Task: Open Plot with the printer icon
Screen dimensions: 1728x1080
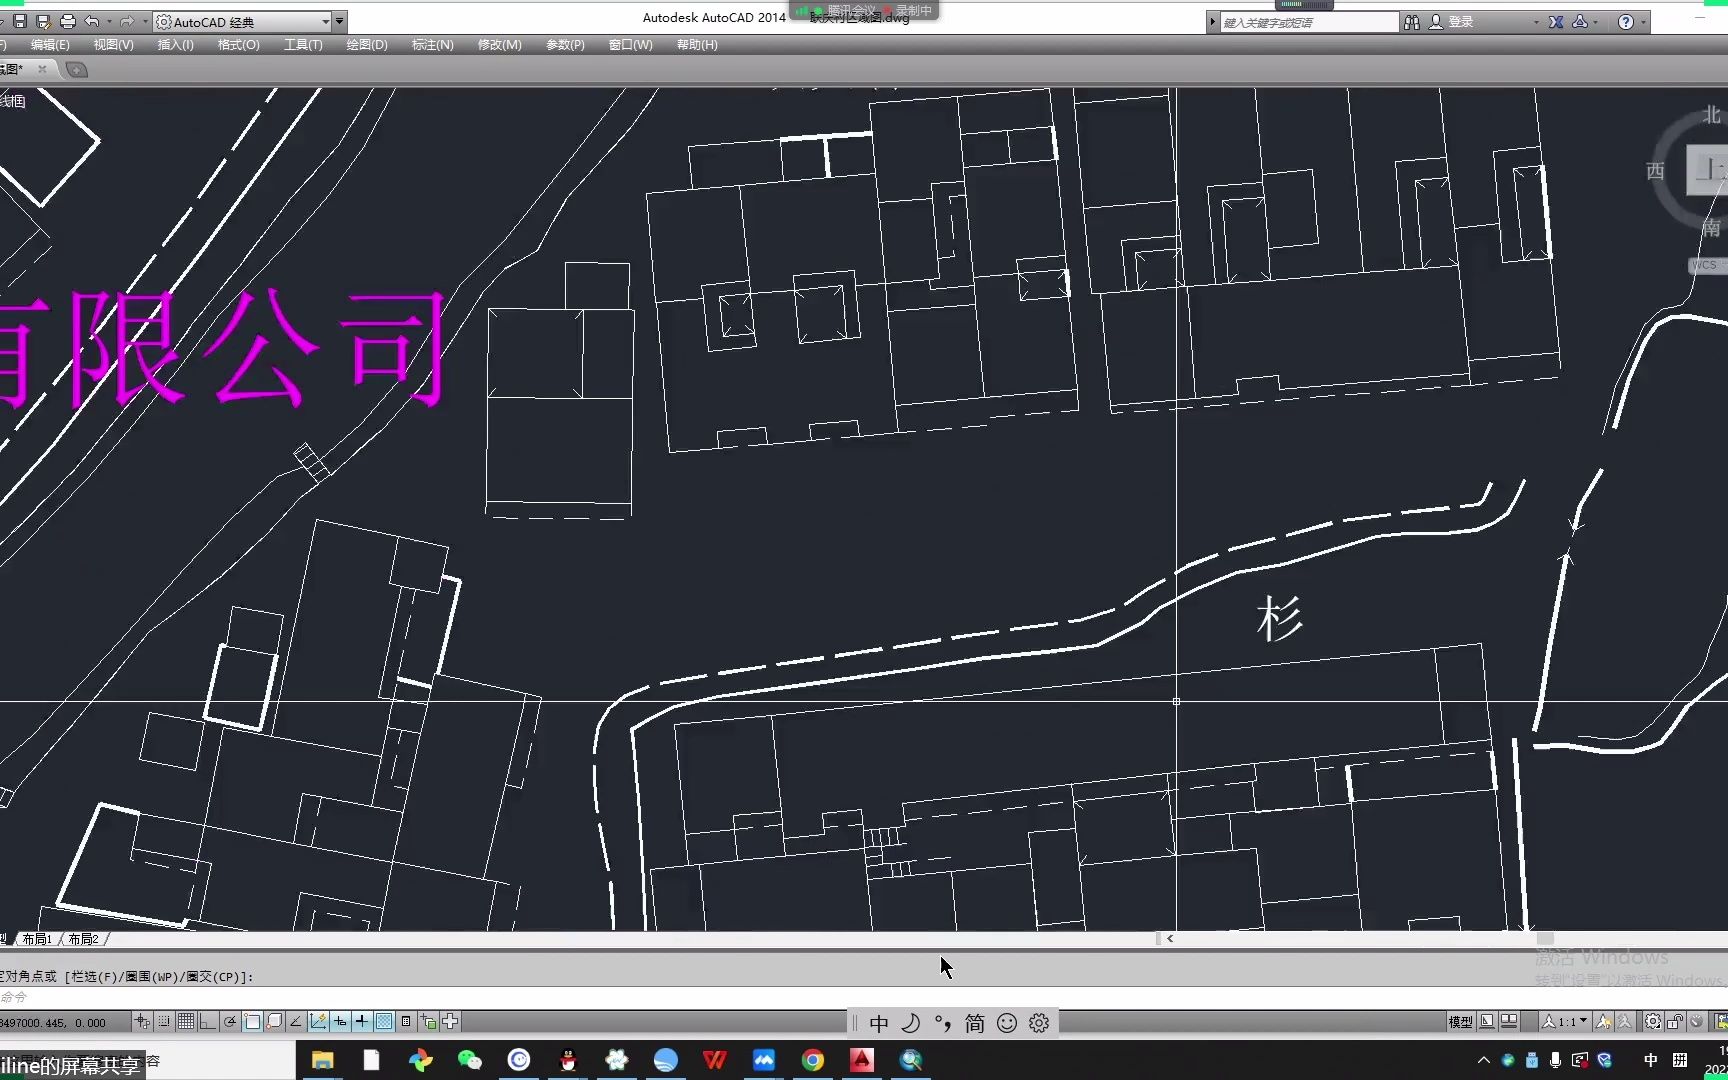Action: pos(67,21)
